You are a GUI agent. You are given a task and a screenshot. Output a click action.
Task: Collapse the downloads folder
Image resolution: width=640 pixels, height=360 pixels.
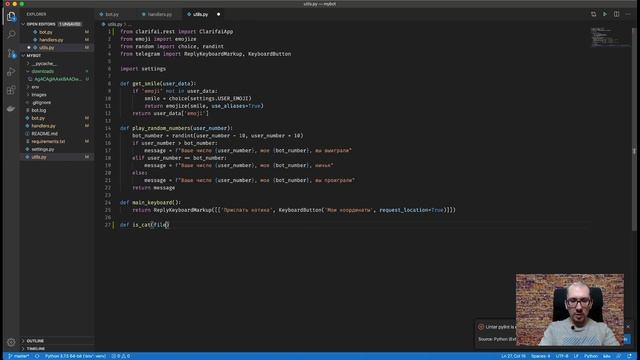tap(42, 71)
